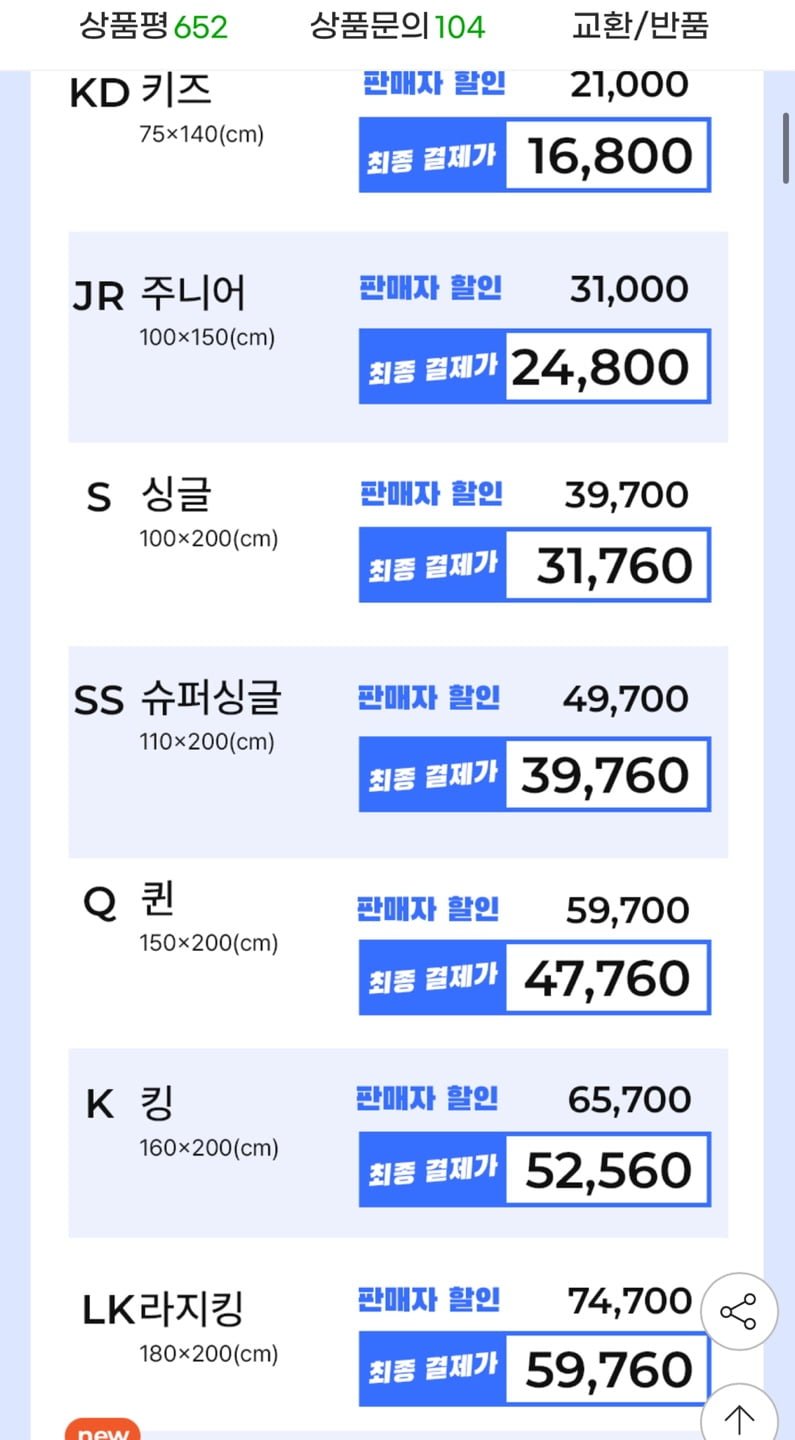The width and height of the screenshot is (795, 1440).
Task: Open the 상품문의 104 tab
Action: click(397, 26)
